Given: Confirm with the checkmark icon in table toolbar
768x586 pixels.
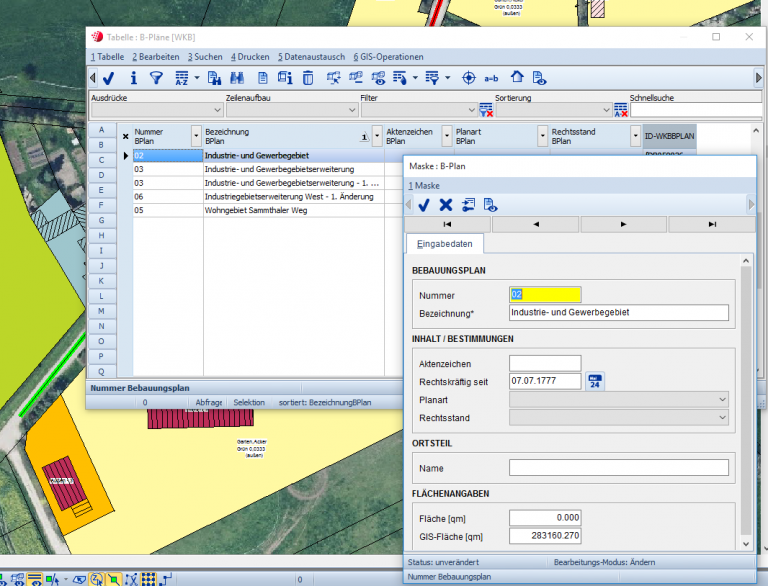Looking at the screenshot, I should tap(109, 78).
